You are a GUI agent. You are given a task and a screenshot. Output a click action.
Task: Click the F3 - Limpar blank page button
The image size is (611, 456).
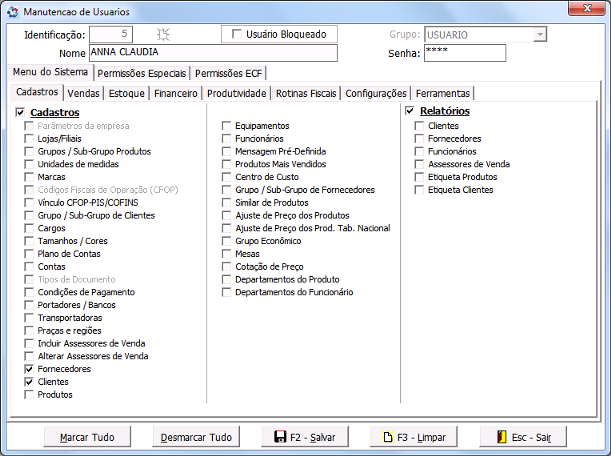(413, 437)
